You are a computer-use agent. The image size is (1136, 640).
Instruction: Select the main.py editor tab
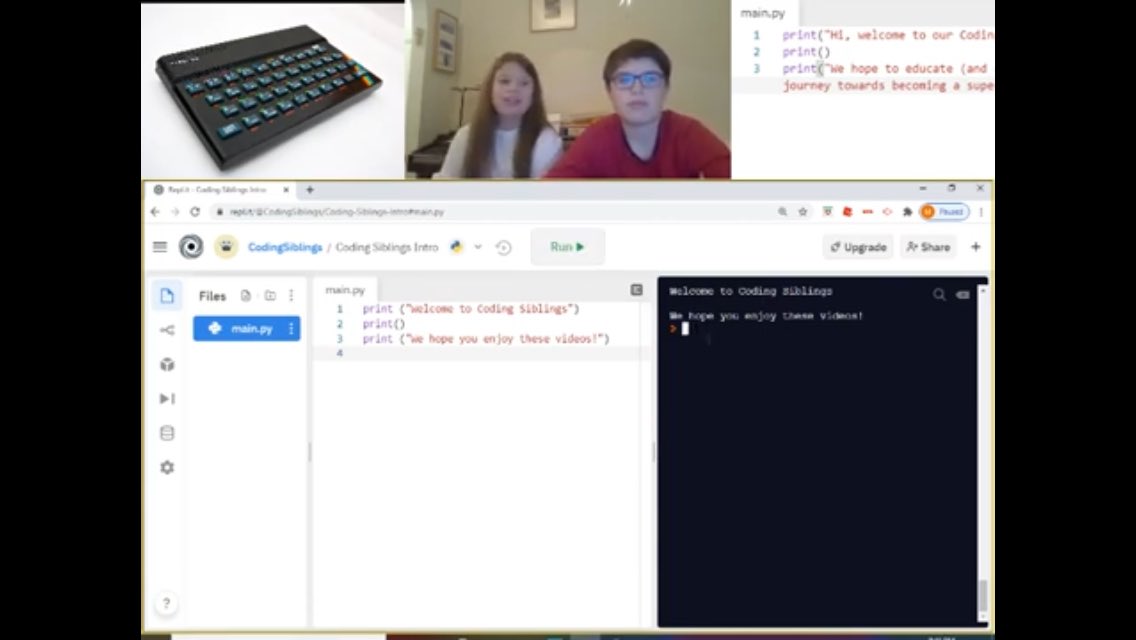click(345, 290)
